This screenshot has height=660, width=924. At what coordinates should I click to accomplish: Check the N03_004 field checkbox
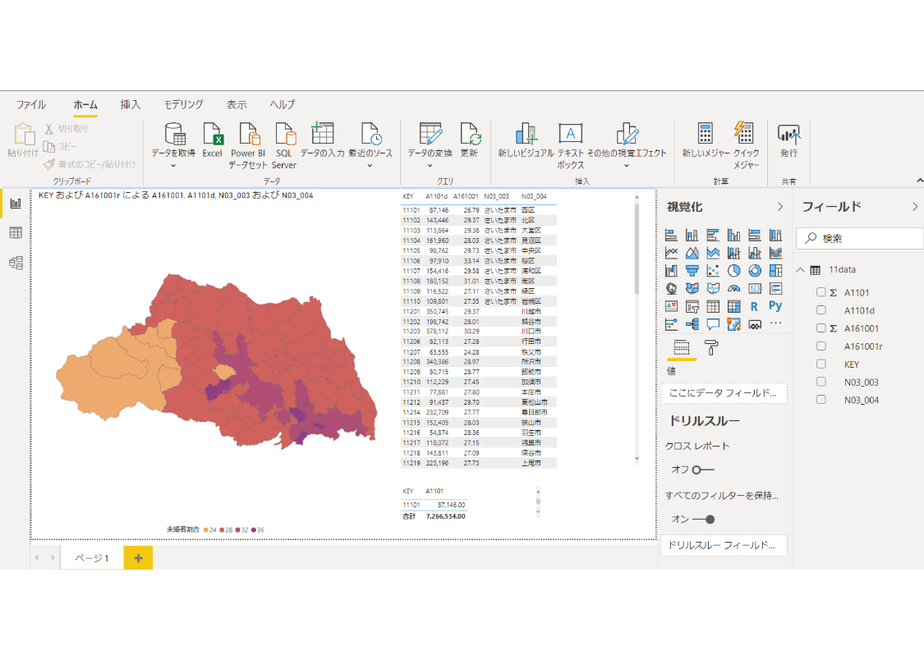(821, 400)
